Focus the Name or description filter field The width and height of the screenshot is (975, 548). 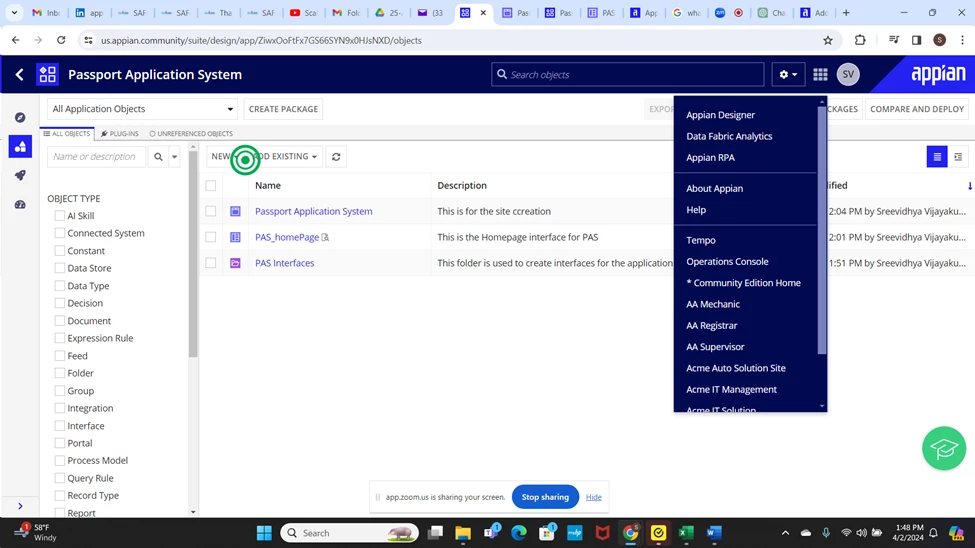coord(96,157)
